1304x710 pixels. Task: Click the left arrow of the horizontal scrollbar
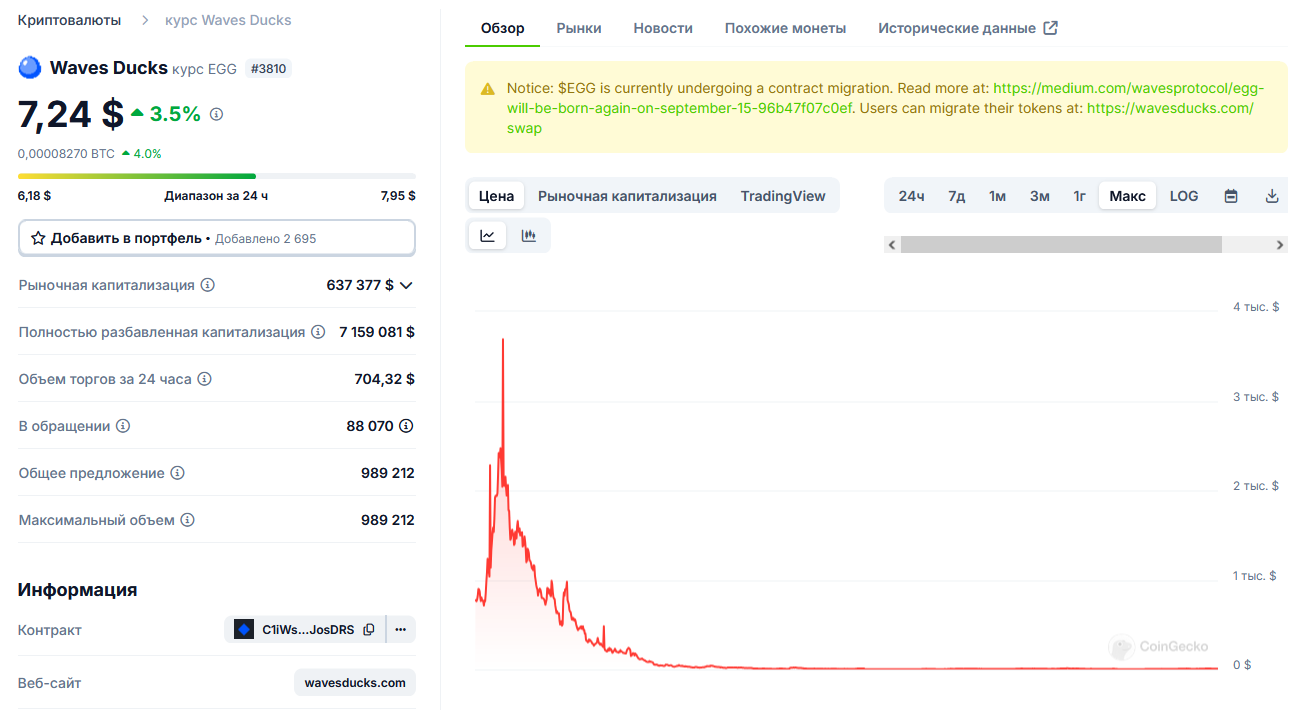click(892, 245)
